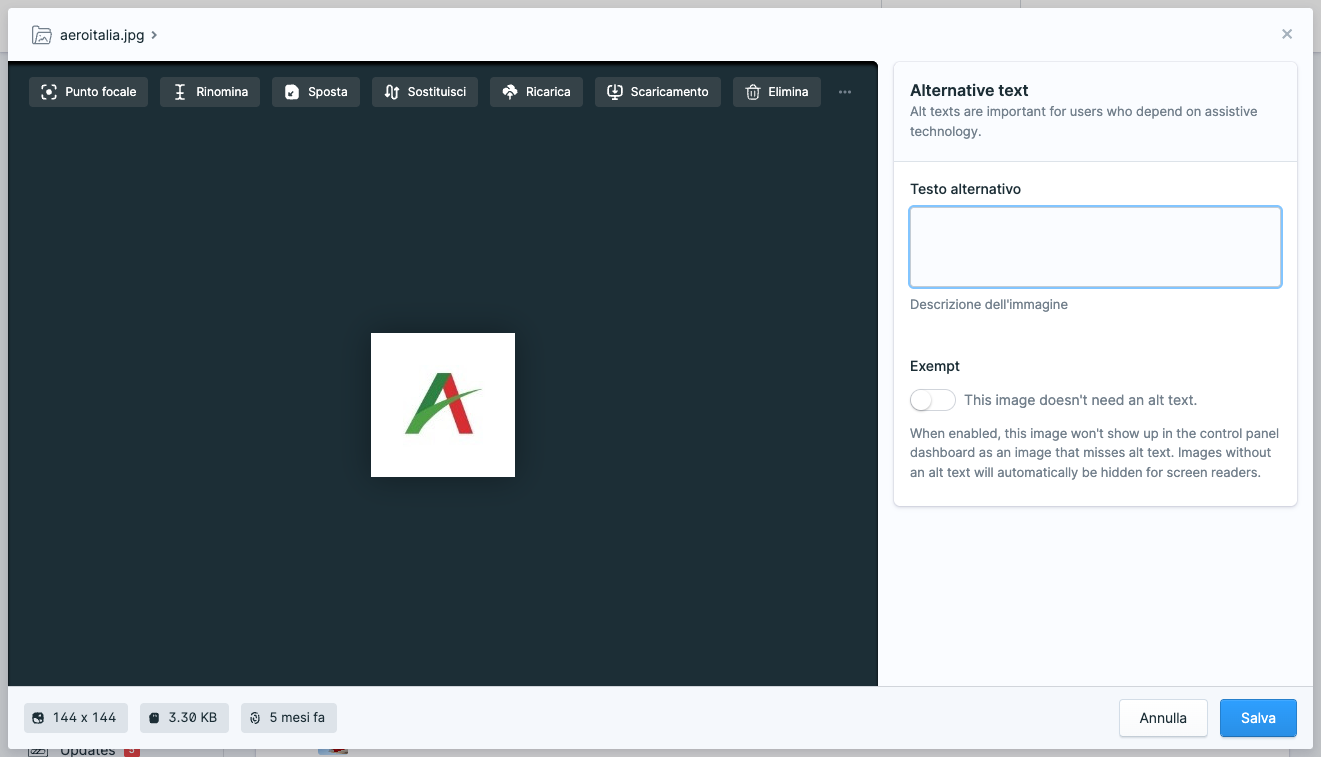Download the asset with Scaricamento
The height and width of the screenshot is (757, 1321).
(x=658, y=92)
